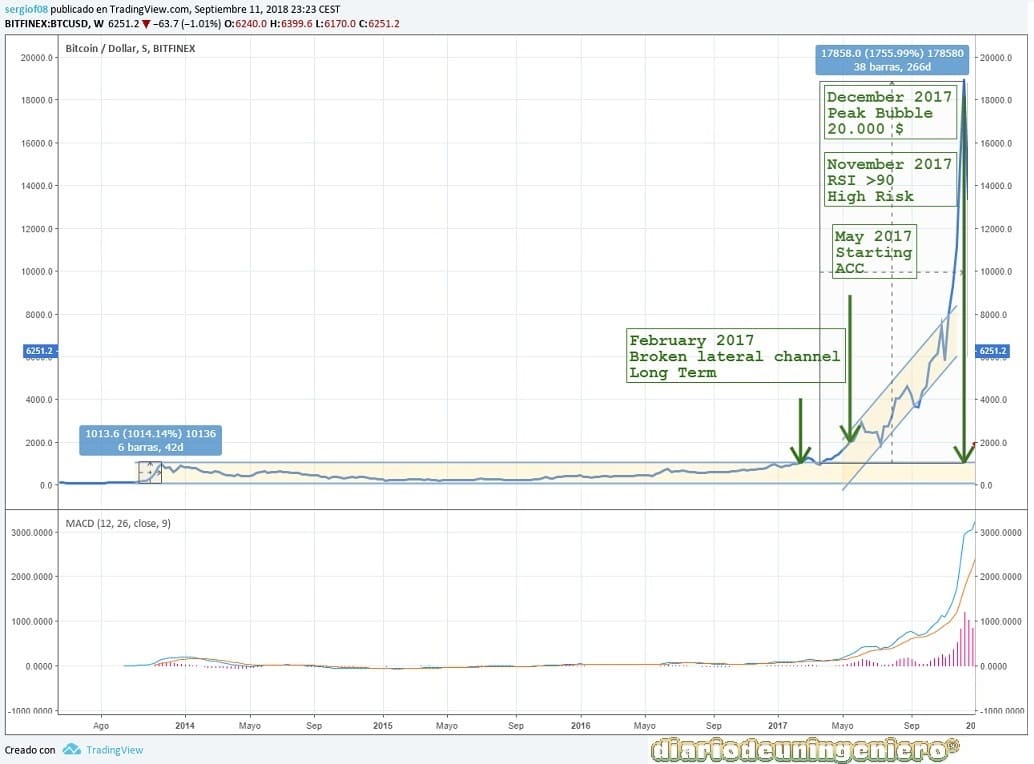The height and width of the screenshot is (764, 1034).
Task: Click the left 6251.2 current price tag
Action: pos(40,351)
